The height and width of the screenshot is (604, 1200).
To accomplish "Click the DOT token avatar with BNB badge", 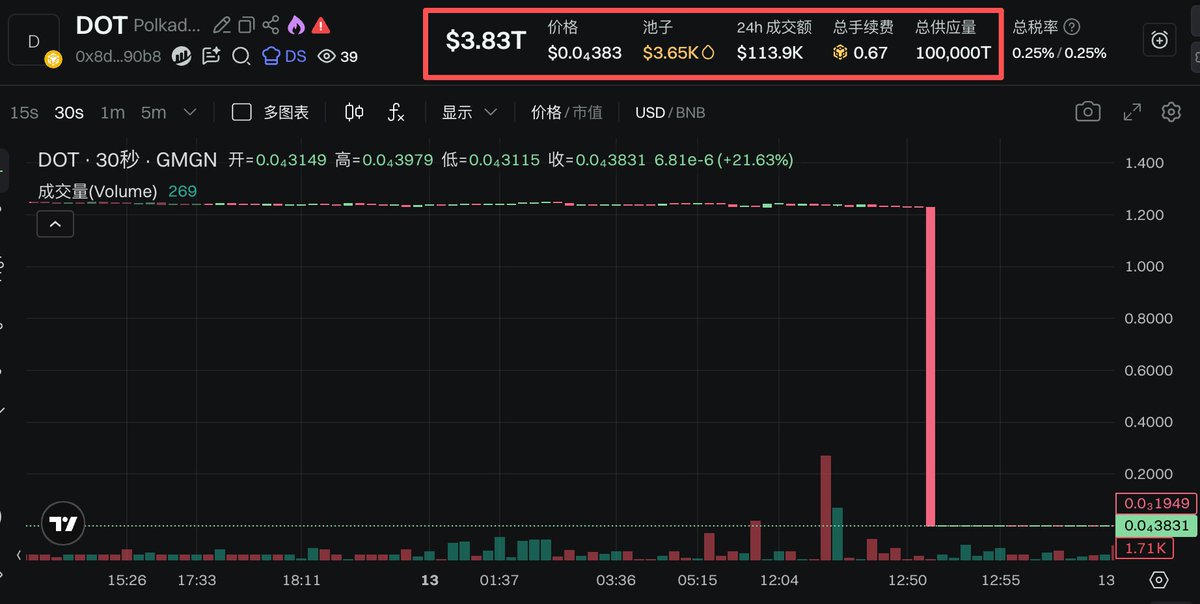I will click(34, 42).
